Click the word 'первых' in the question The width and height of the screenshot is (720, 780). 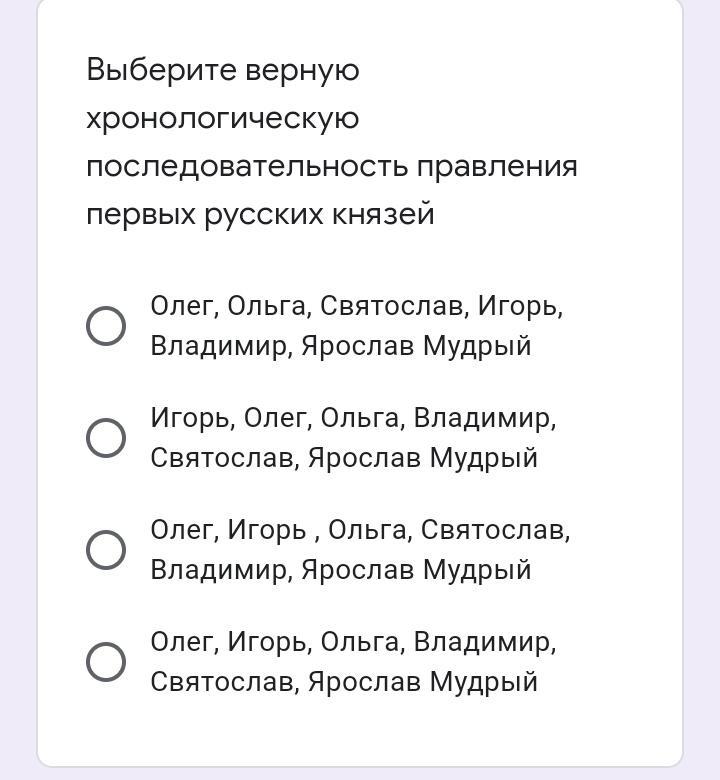(x=141, y=214)
